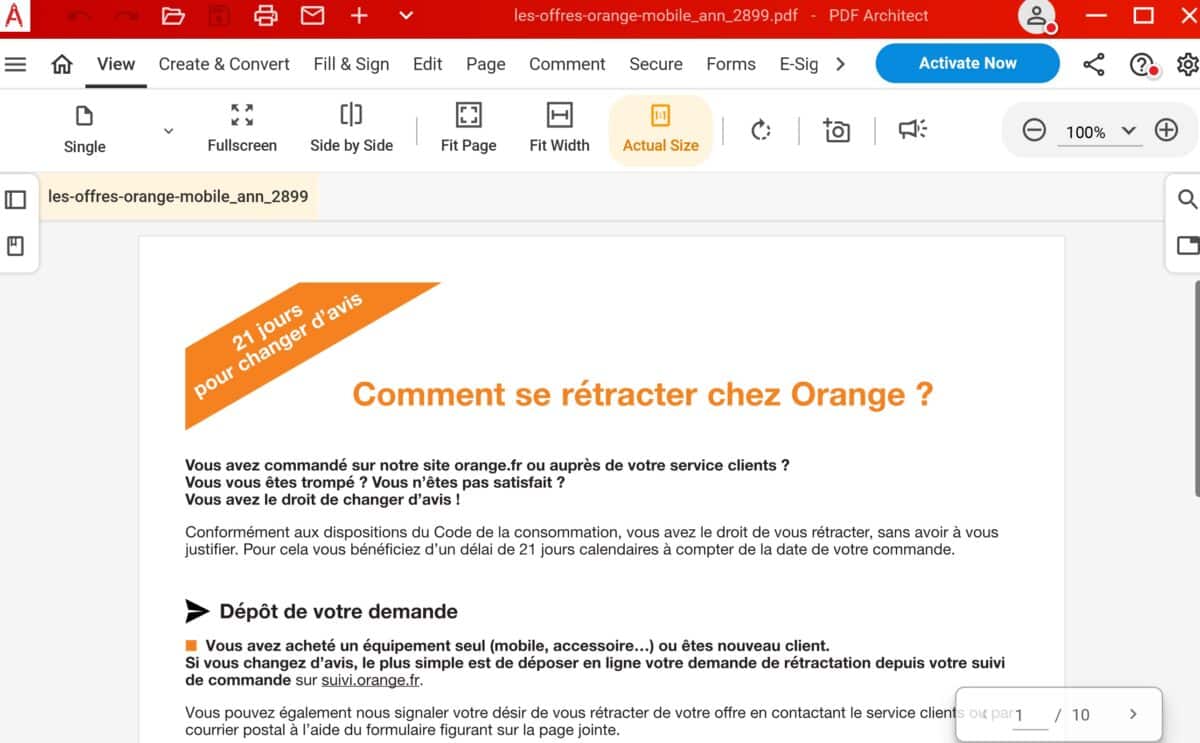Take a snapshot with camera icon
This screenshot has height=743, width=1200.
tap(836, 130)
